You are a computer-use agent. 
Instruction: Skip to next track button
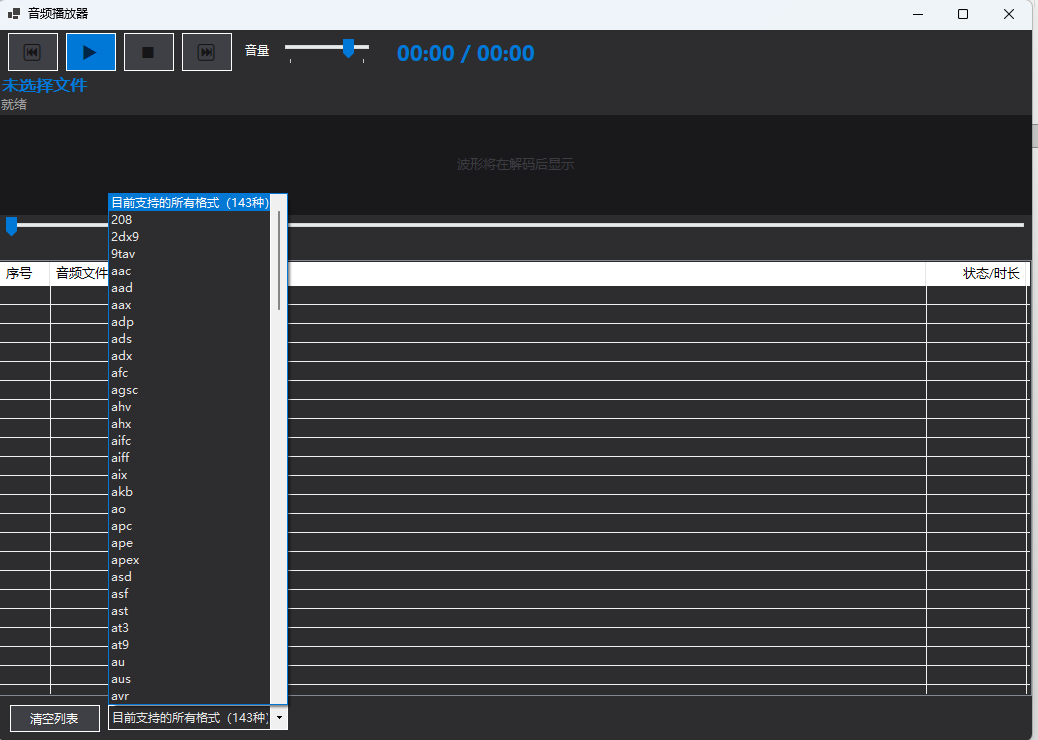[x=207, y=52]
